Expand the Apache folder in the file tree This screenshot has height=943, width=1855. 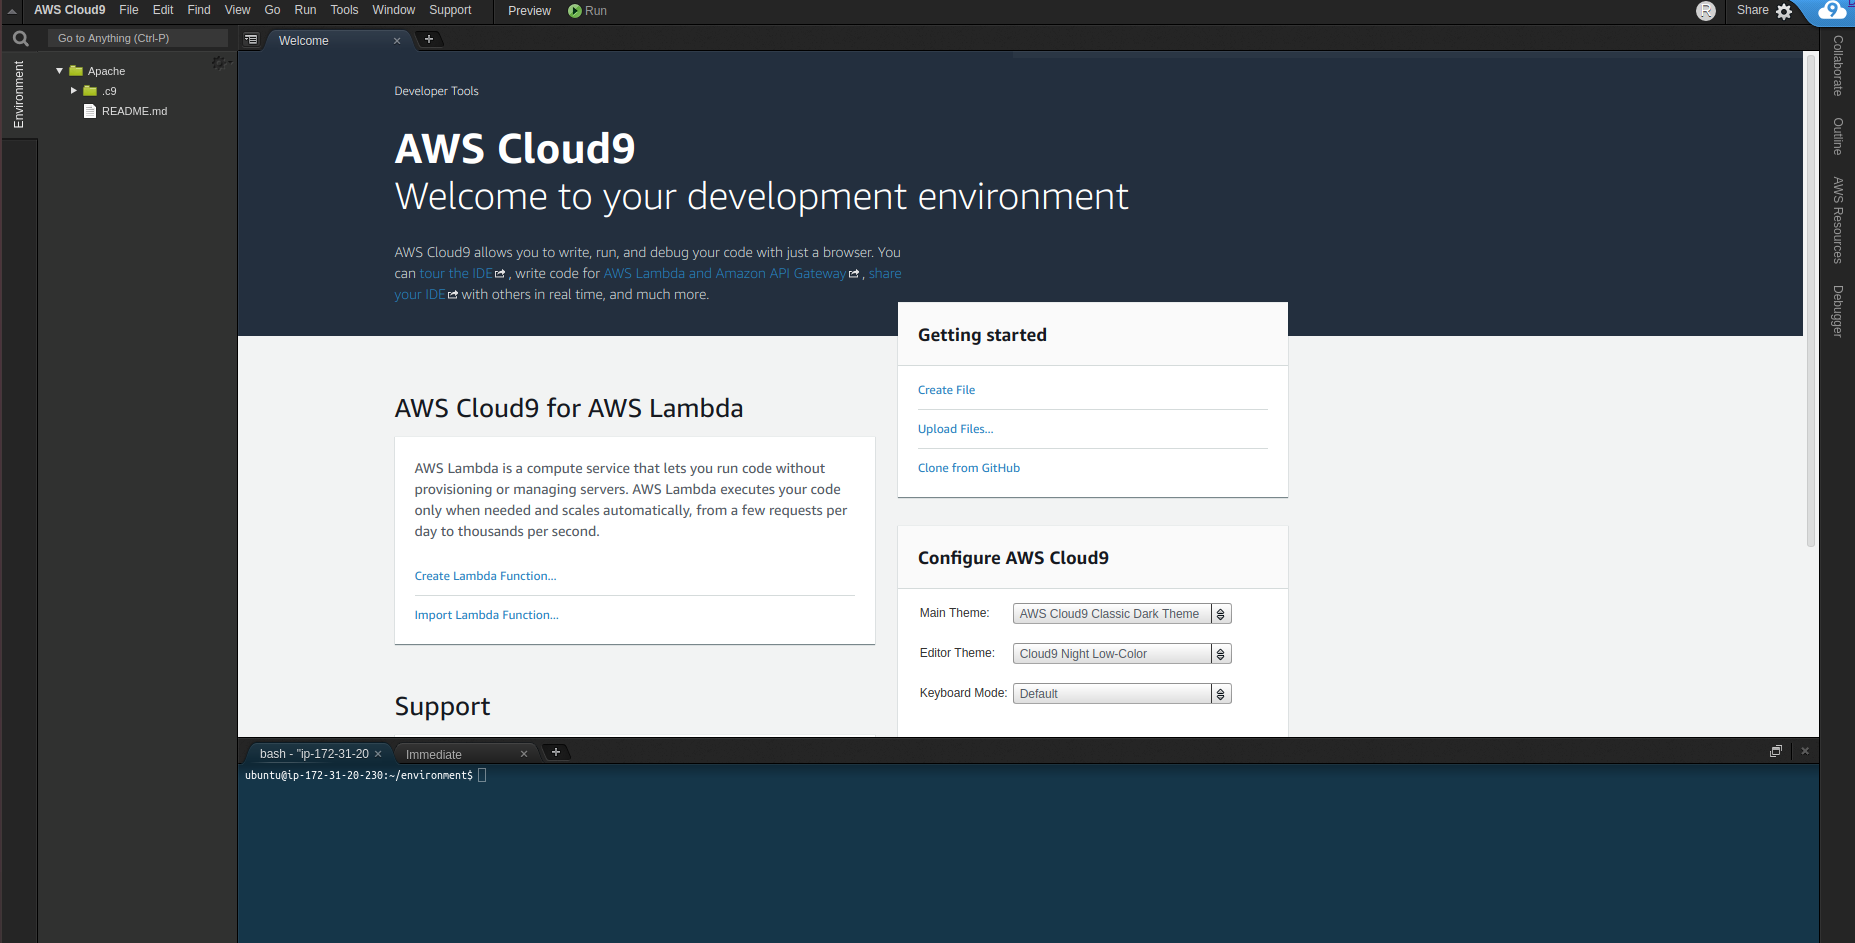pos(58,70)
